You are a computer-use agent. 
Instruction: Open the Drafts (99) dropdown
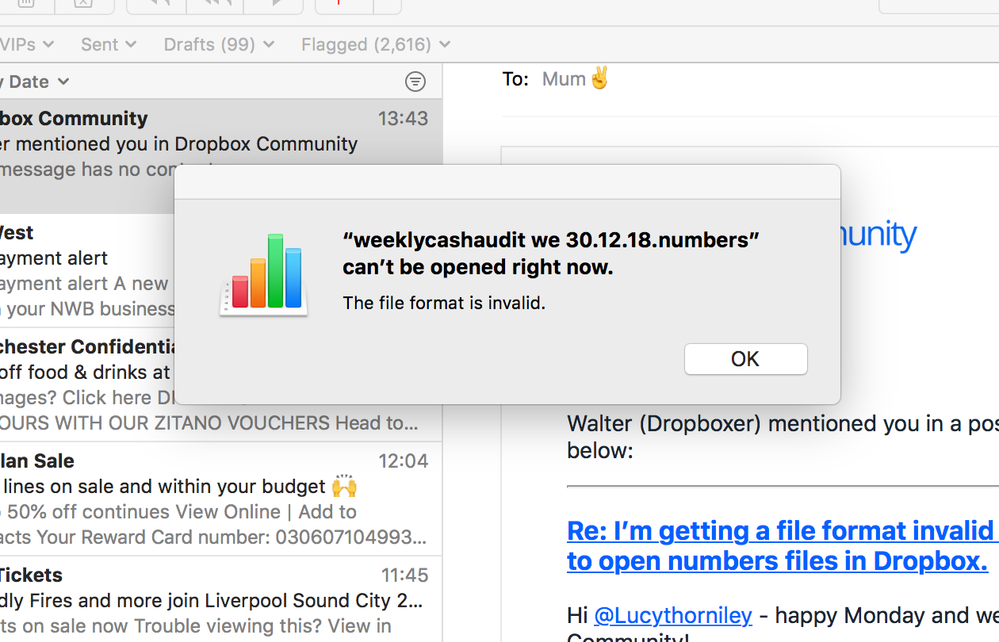218,45
